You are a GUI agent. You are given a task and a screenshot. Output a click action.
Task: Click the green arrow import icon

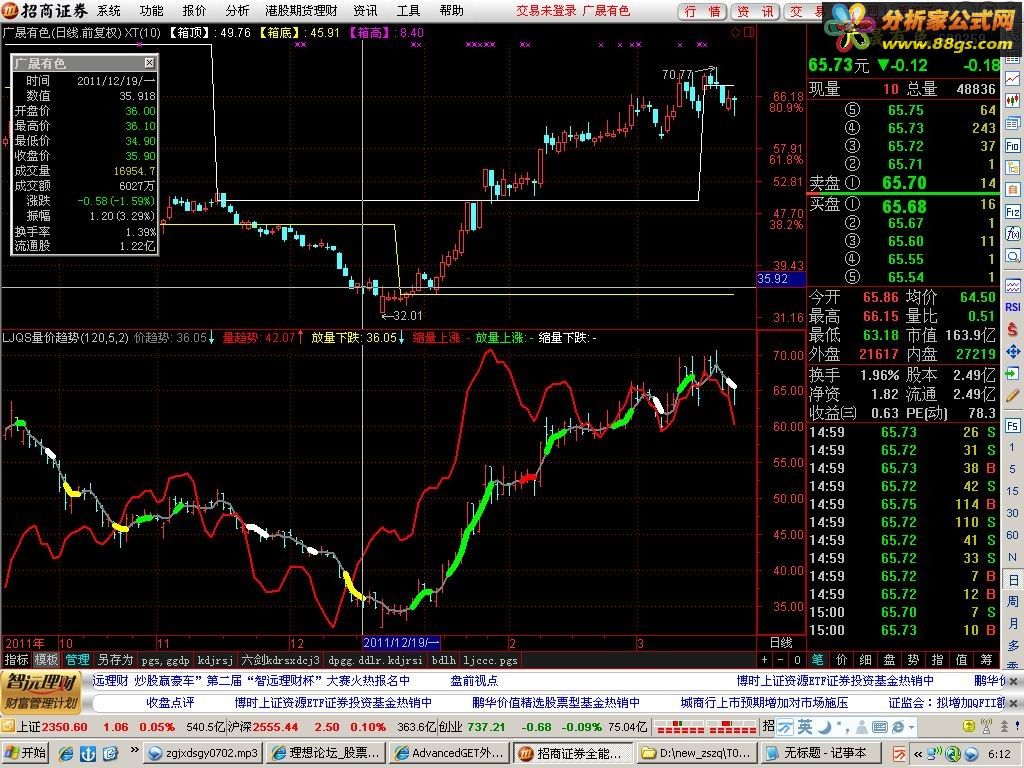click(1012, 374)
